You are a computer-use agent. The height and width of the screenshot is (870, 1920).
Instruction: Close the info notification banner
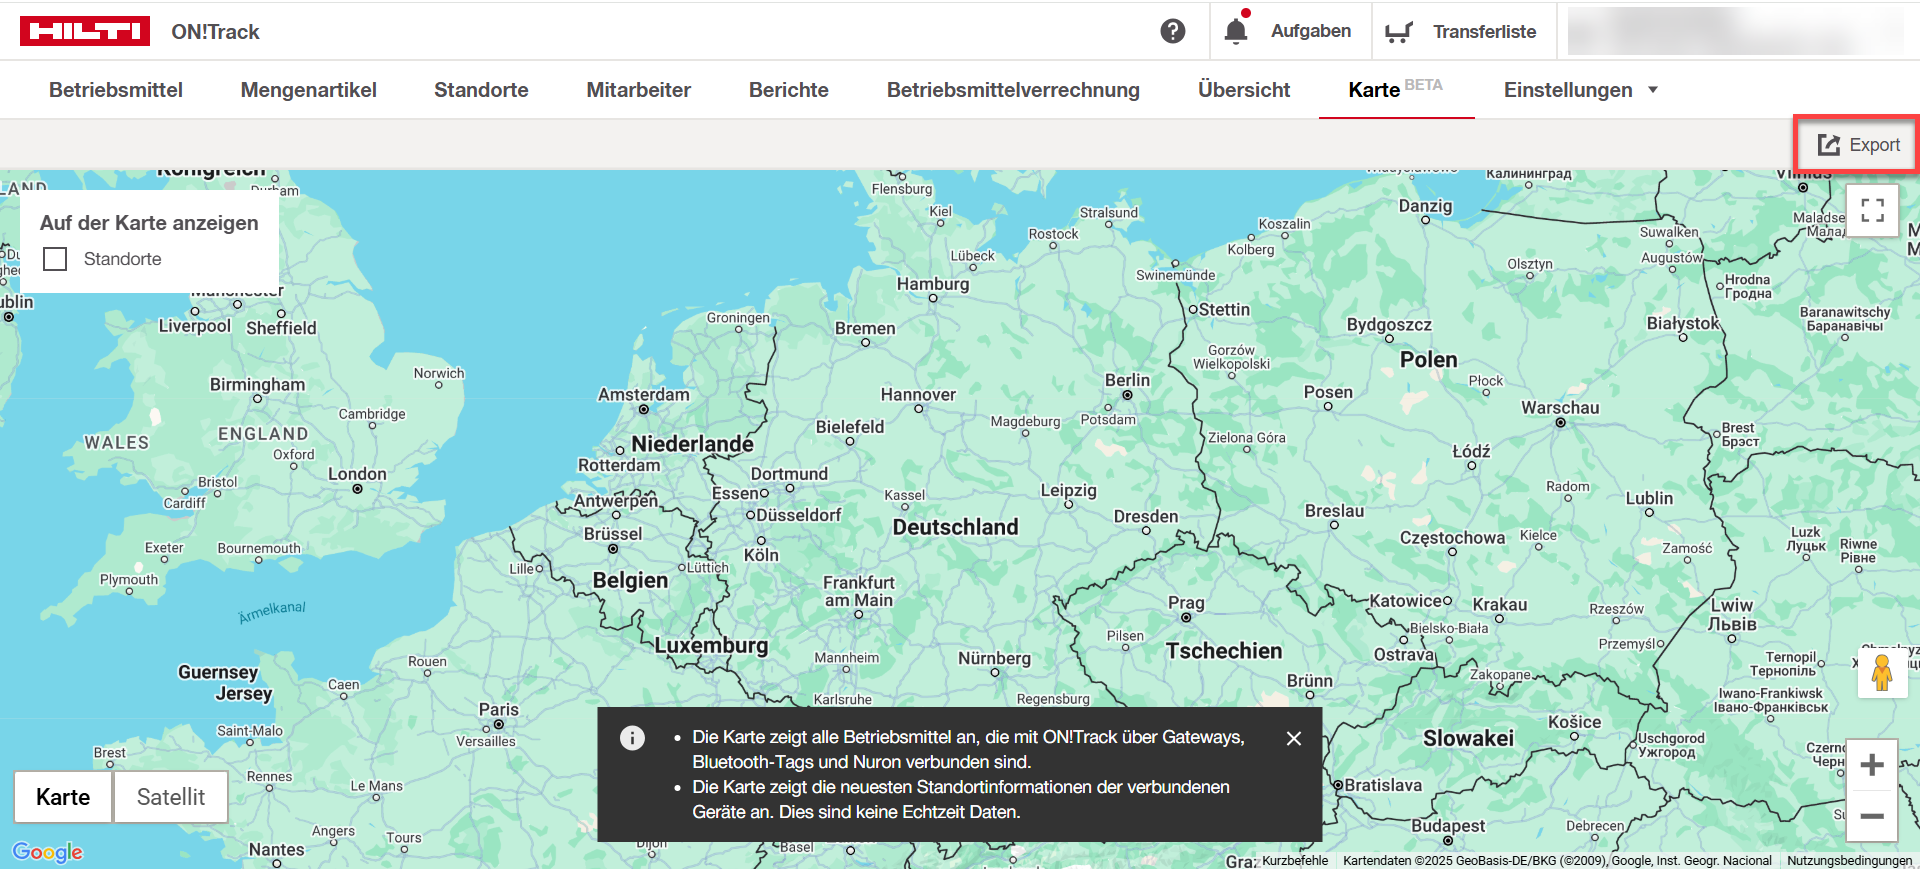point(1294,738)
